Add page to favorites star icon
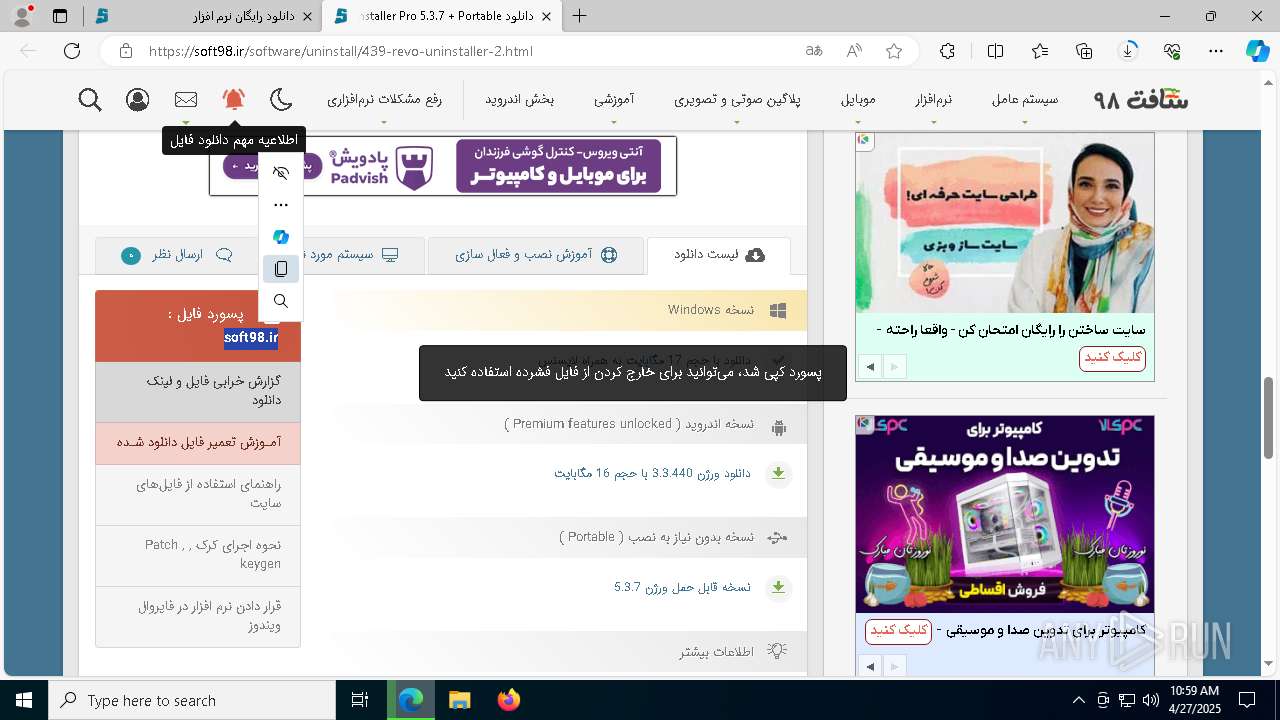1280x720 pixels. [x=894, y=51]
